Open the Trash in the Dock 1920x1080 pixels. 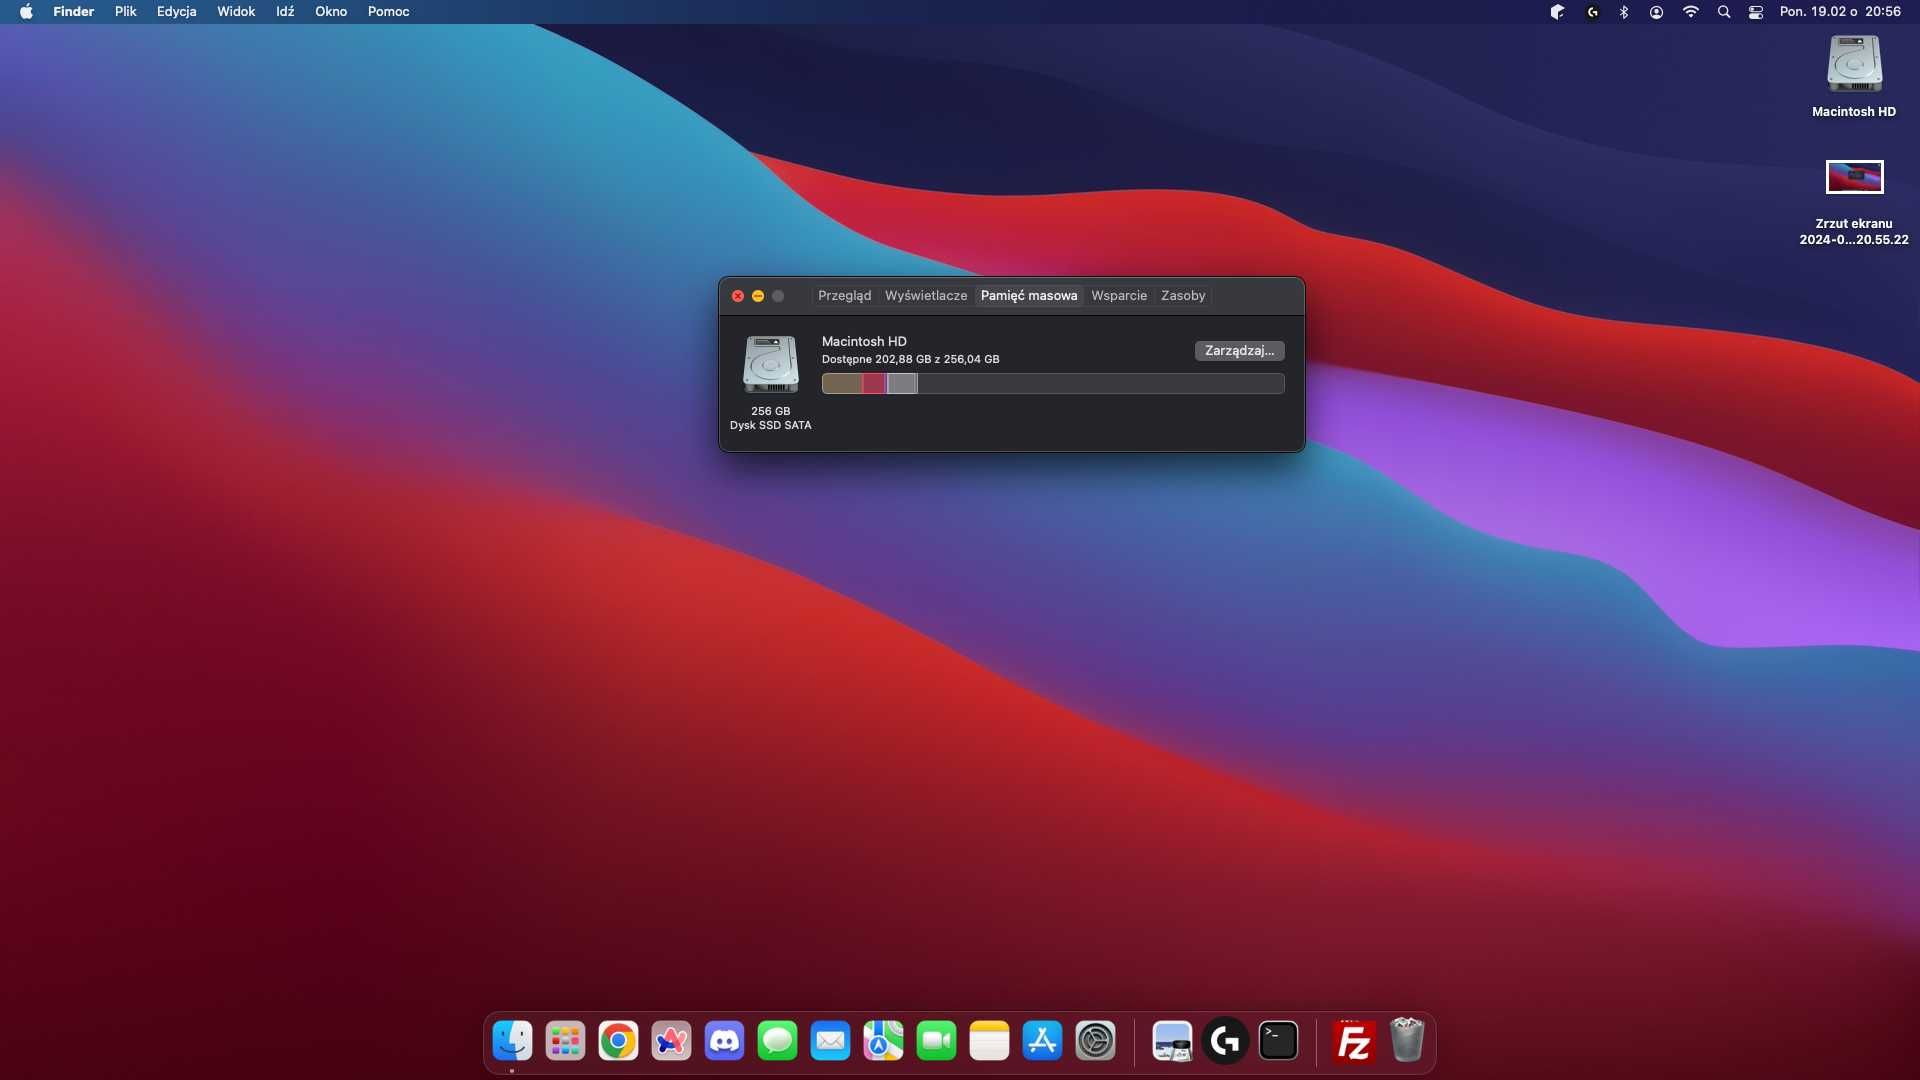pyautogui.click(x=1407, y=1041)
